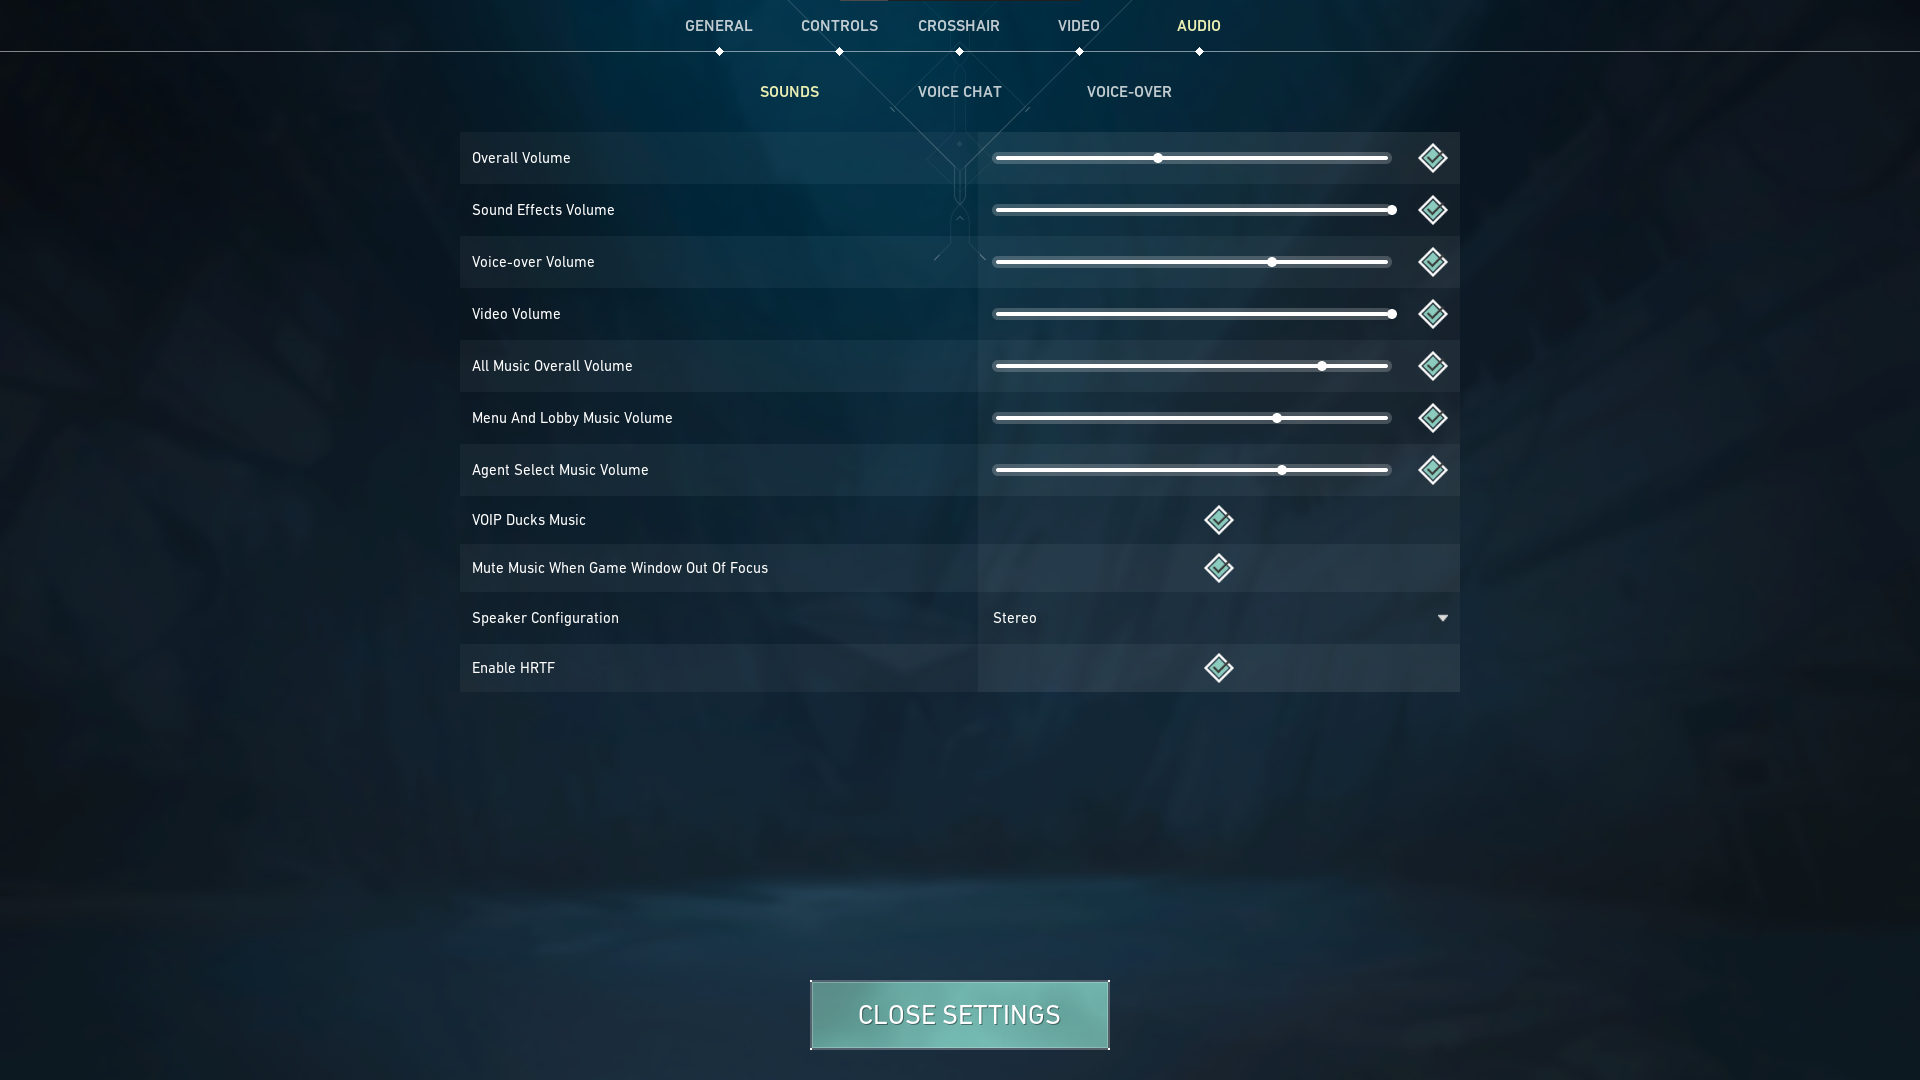Switch to Voice Chat tab

960,91
